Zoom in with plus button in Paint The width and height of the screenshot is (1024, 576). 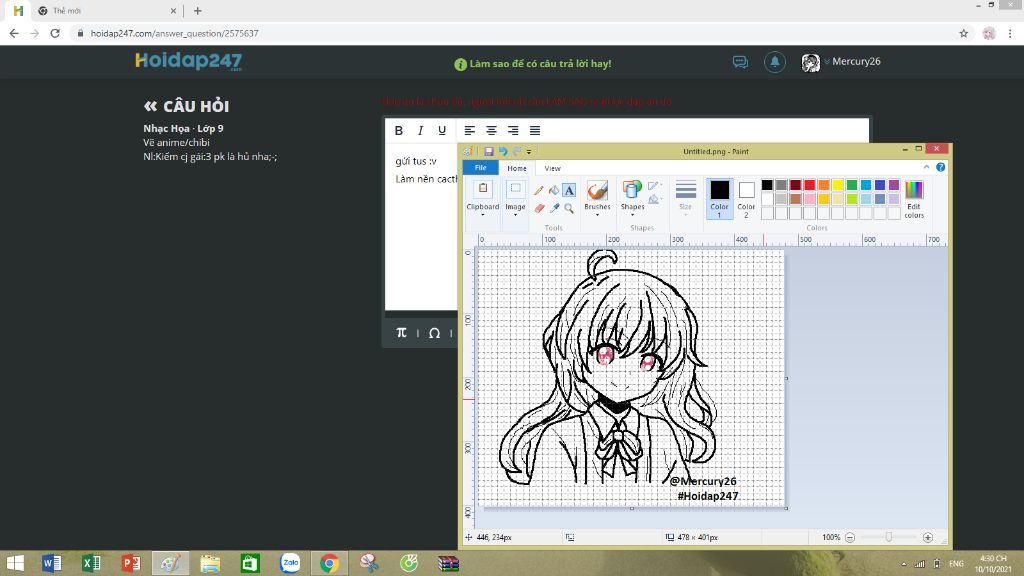pyautogui.click(x=928, y=537)
